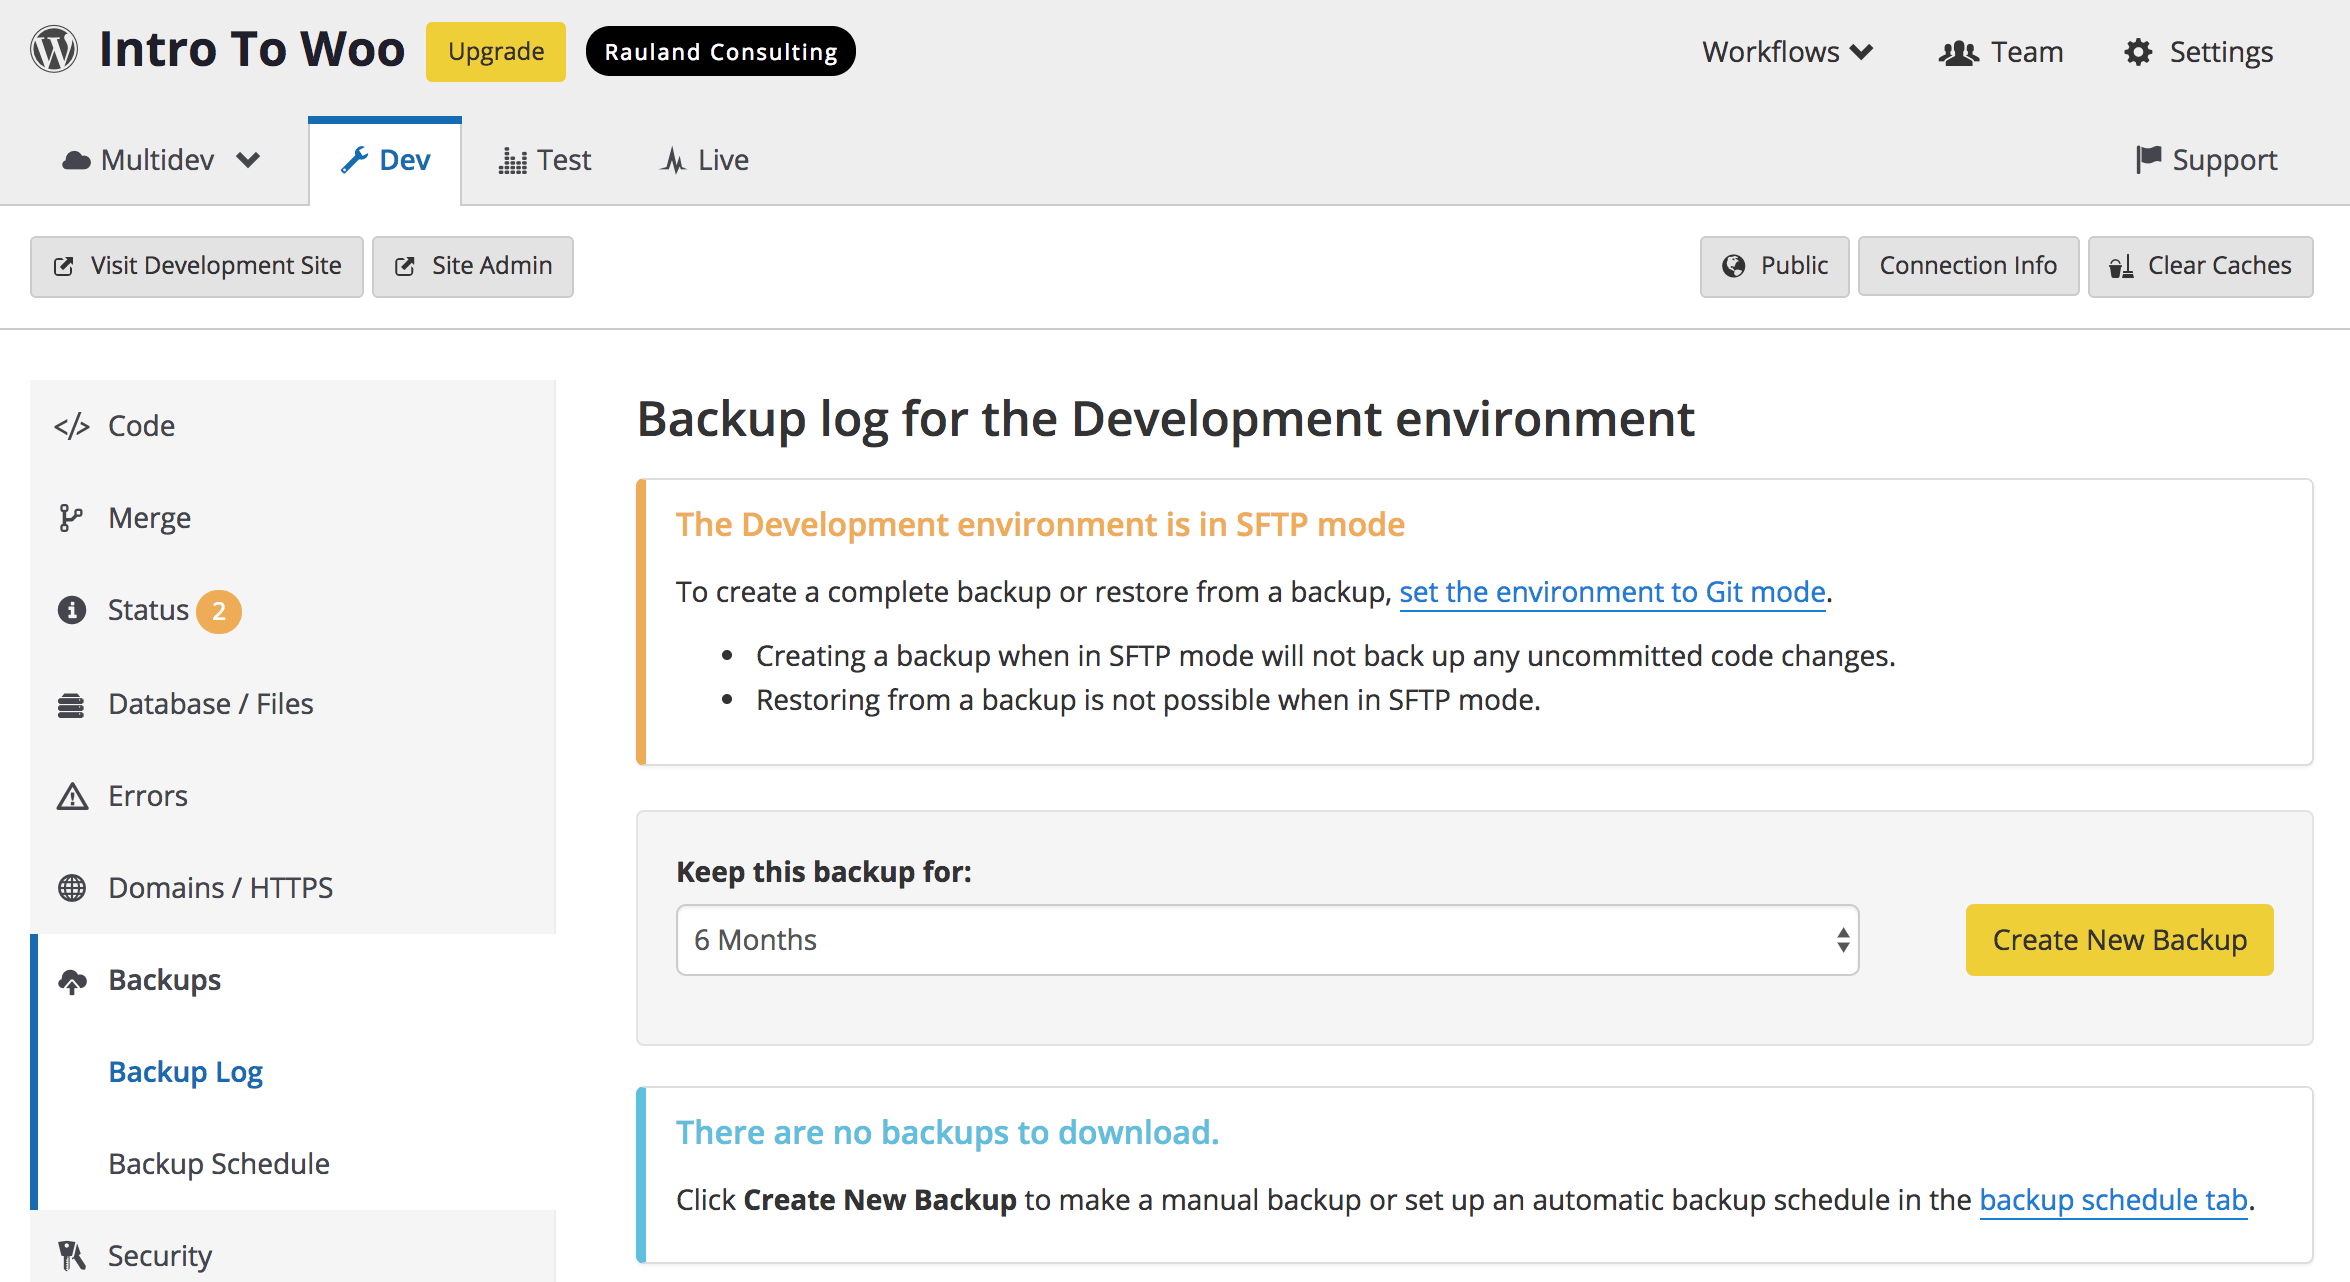Click the Security key icon in sidebar
Viewport: 2350px width, 1282px height.
pos(71,1254)
